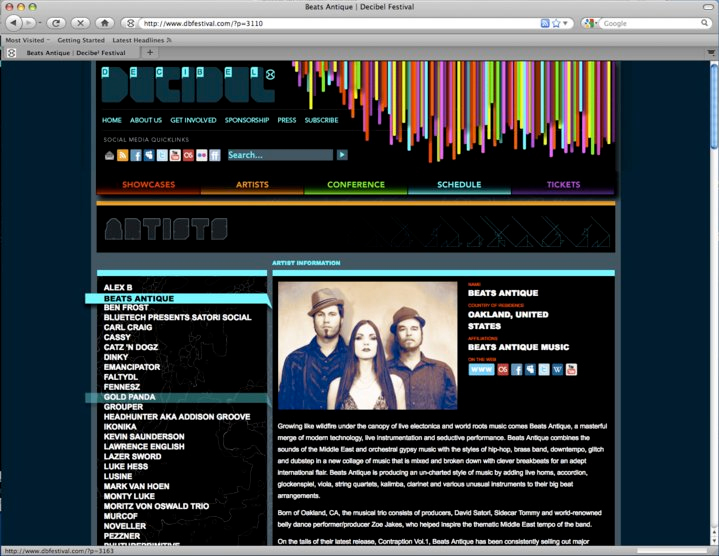Open the search engine selector dropdown
719x556 pixels.
click(x=590, y=23)
